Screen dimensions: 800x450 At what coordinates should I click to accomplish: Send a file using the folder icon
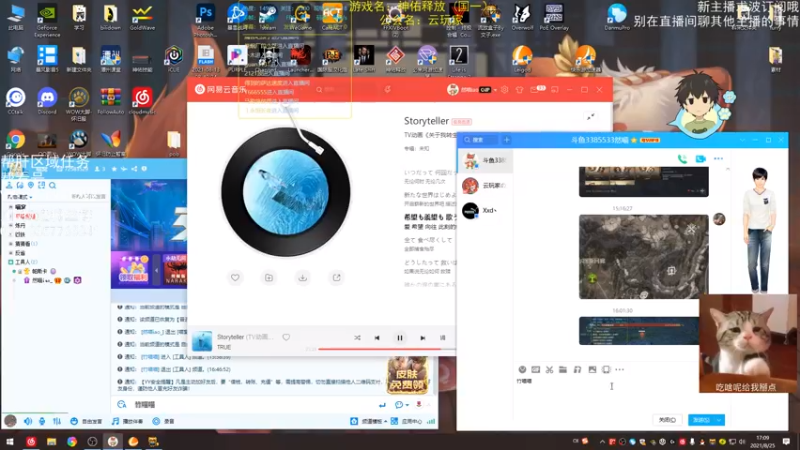[x=563, y=369]
